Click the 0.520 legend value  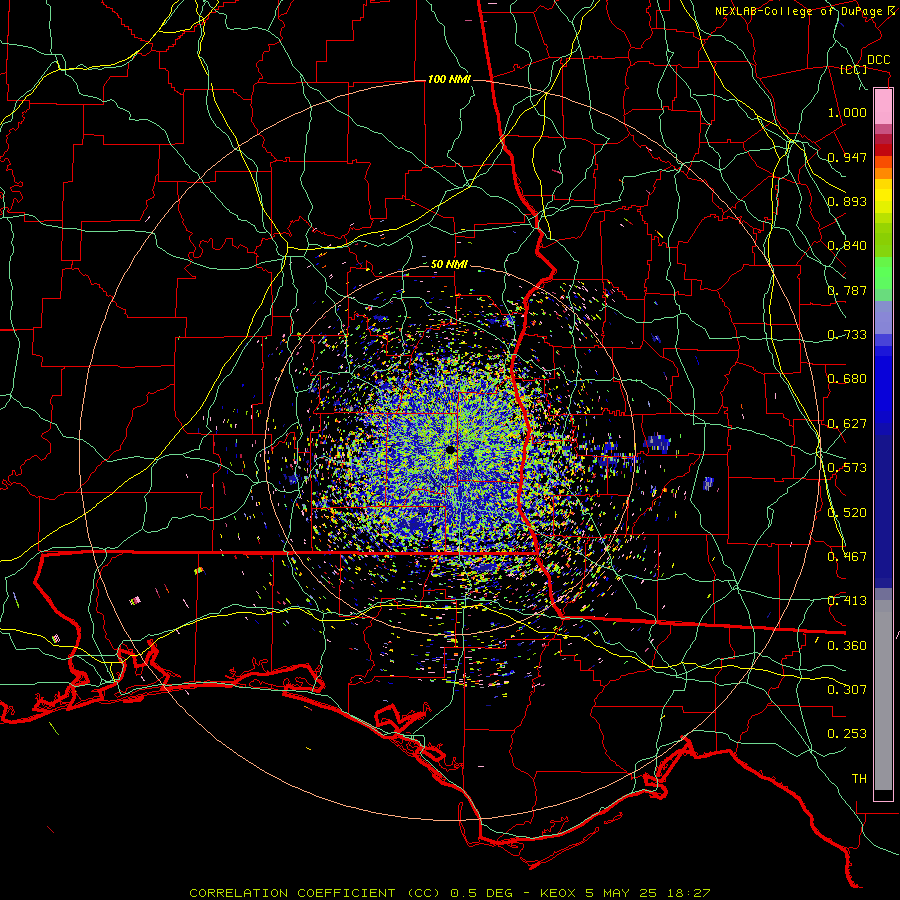click(847, 513)
